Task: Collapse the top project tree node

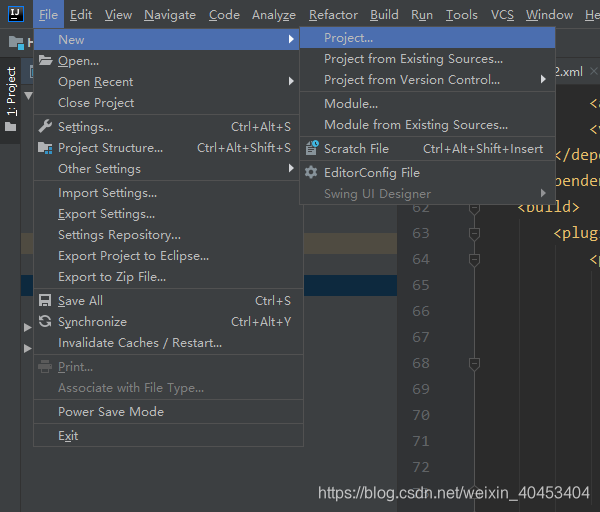Action: click(x=28, y=95)
